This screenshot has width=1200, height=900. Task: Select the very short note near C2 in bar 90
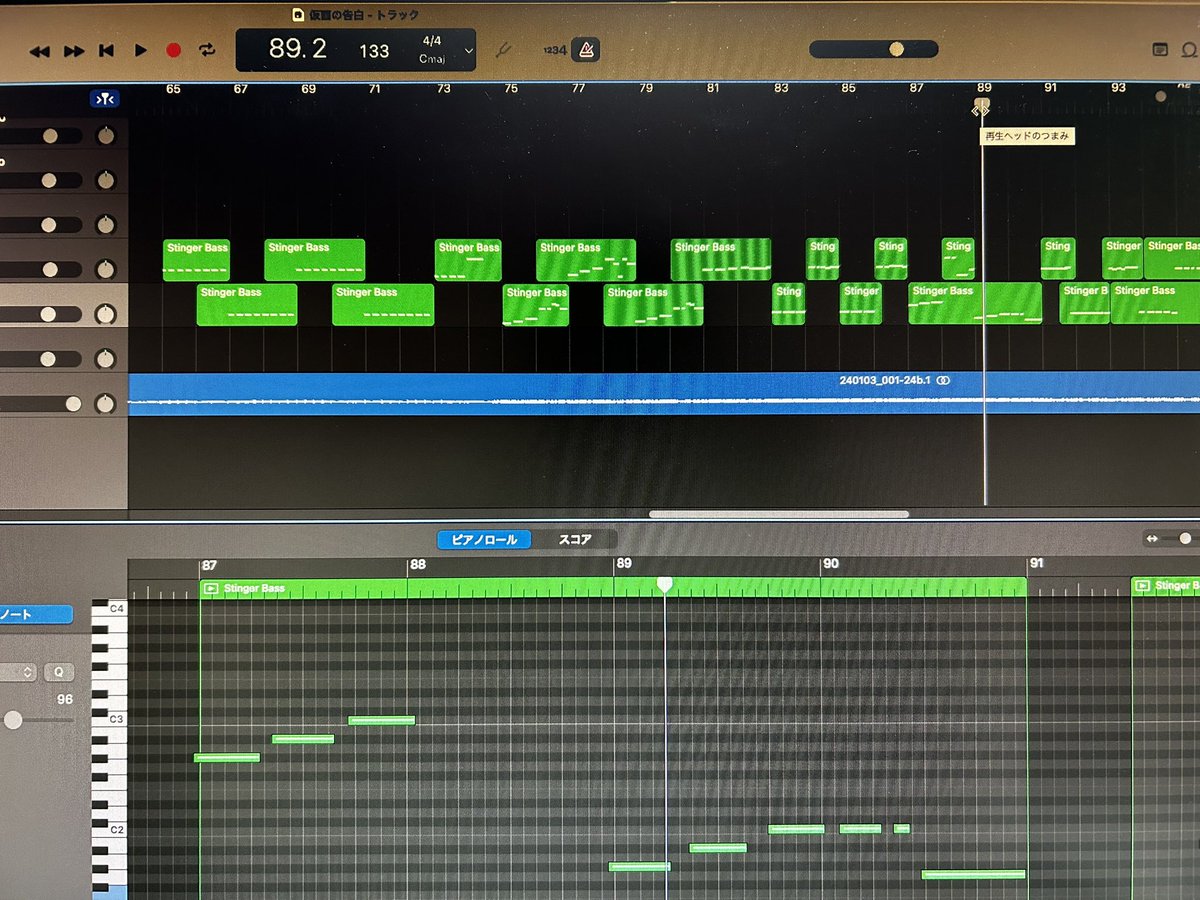(902, 828)
